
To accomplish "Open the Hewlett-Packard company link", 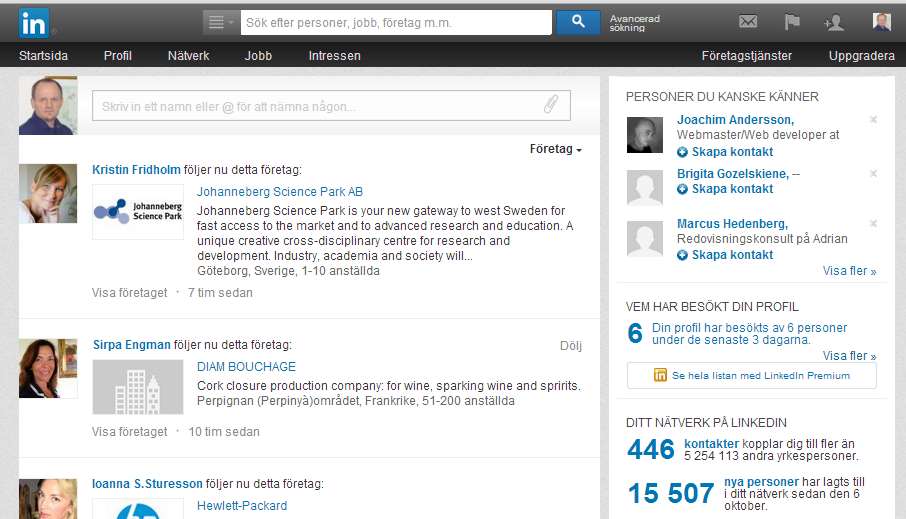I will 242,506.
